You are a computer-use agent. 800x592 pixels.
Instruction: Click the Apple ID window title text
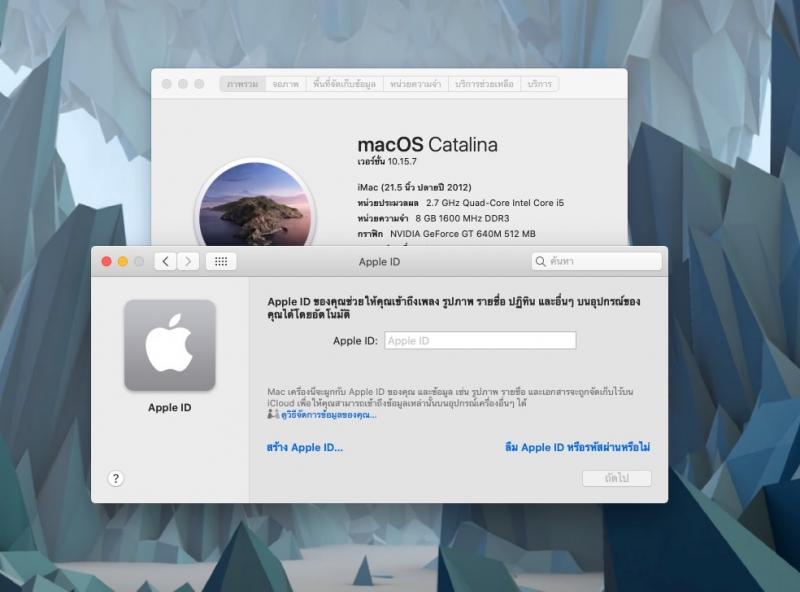[x=379, y=262]
